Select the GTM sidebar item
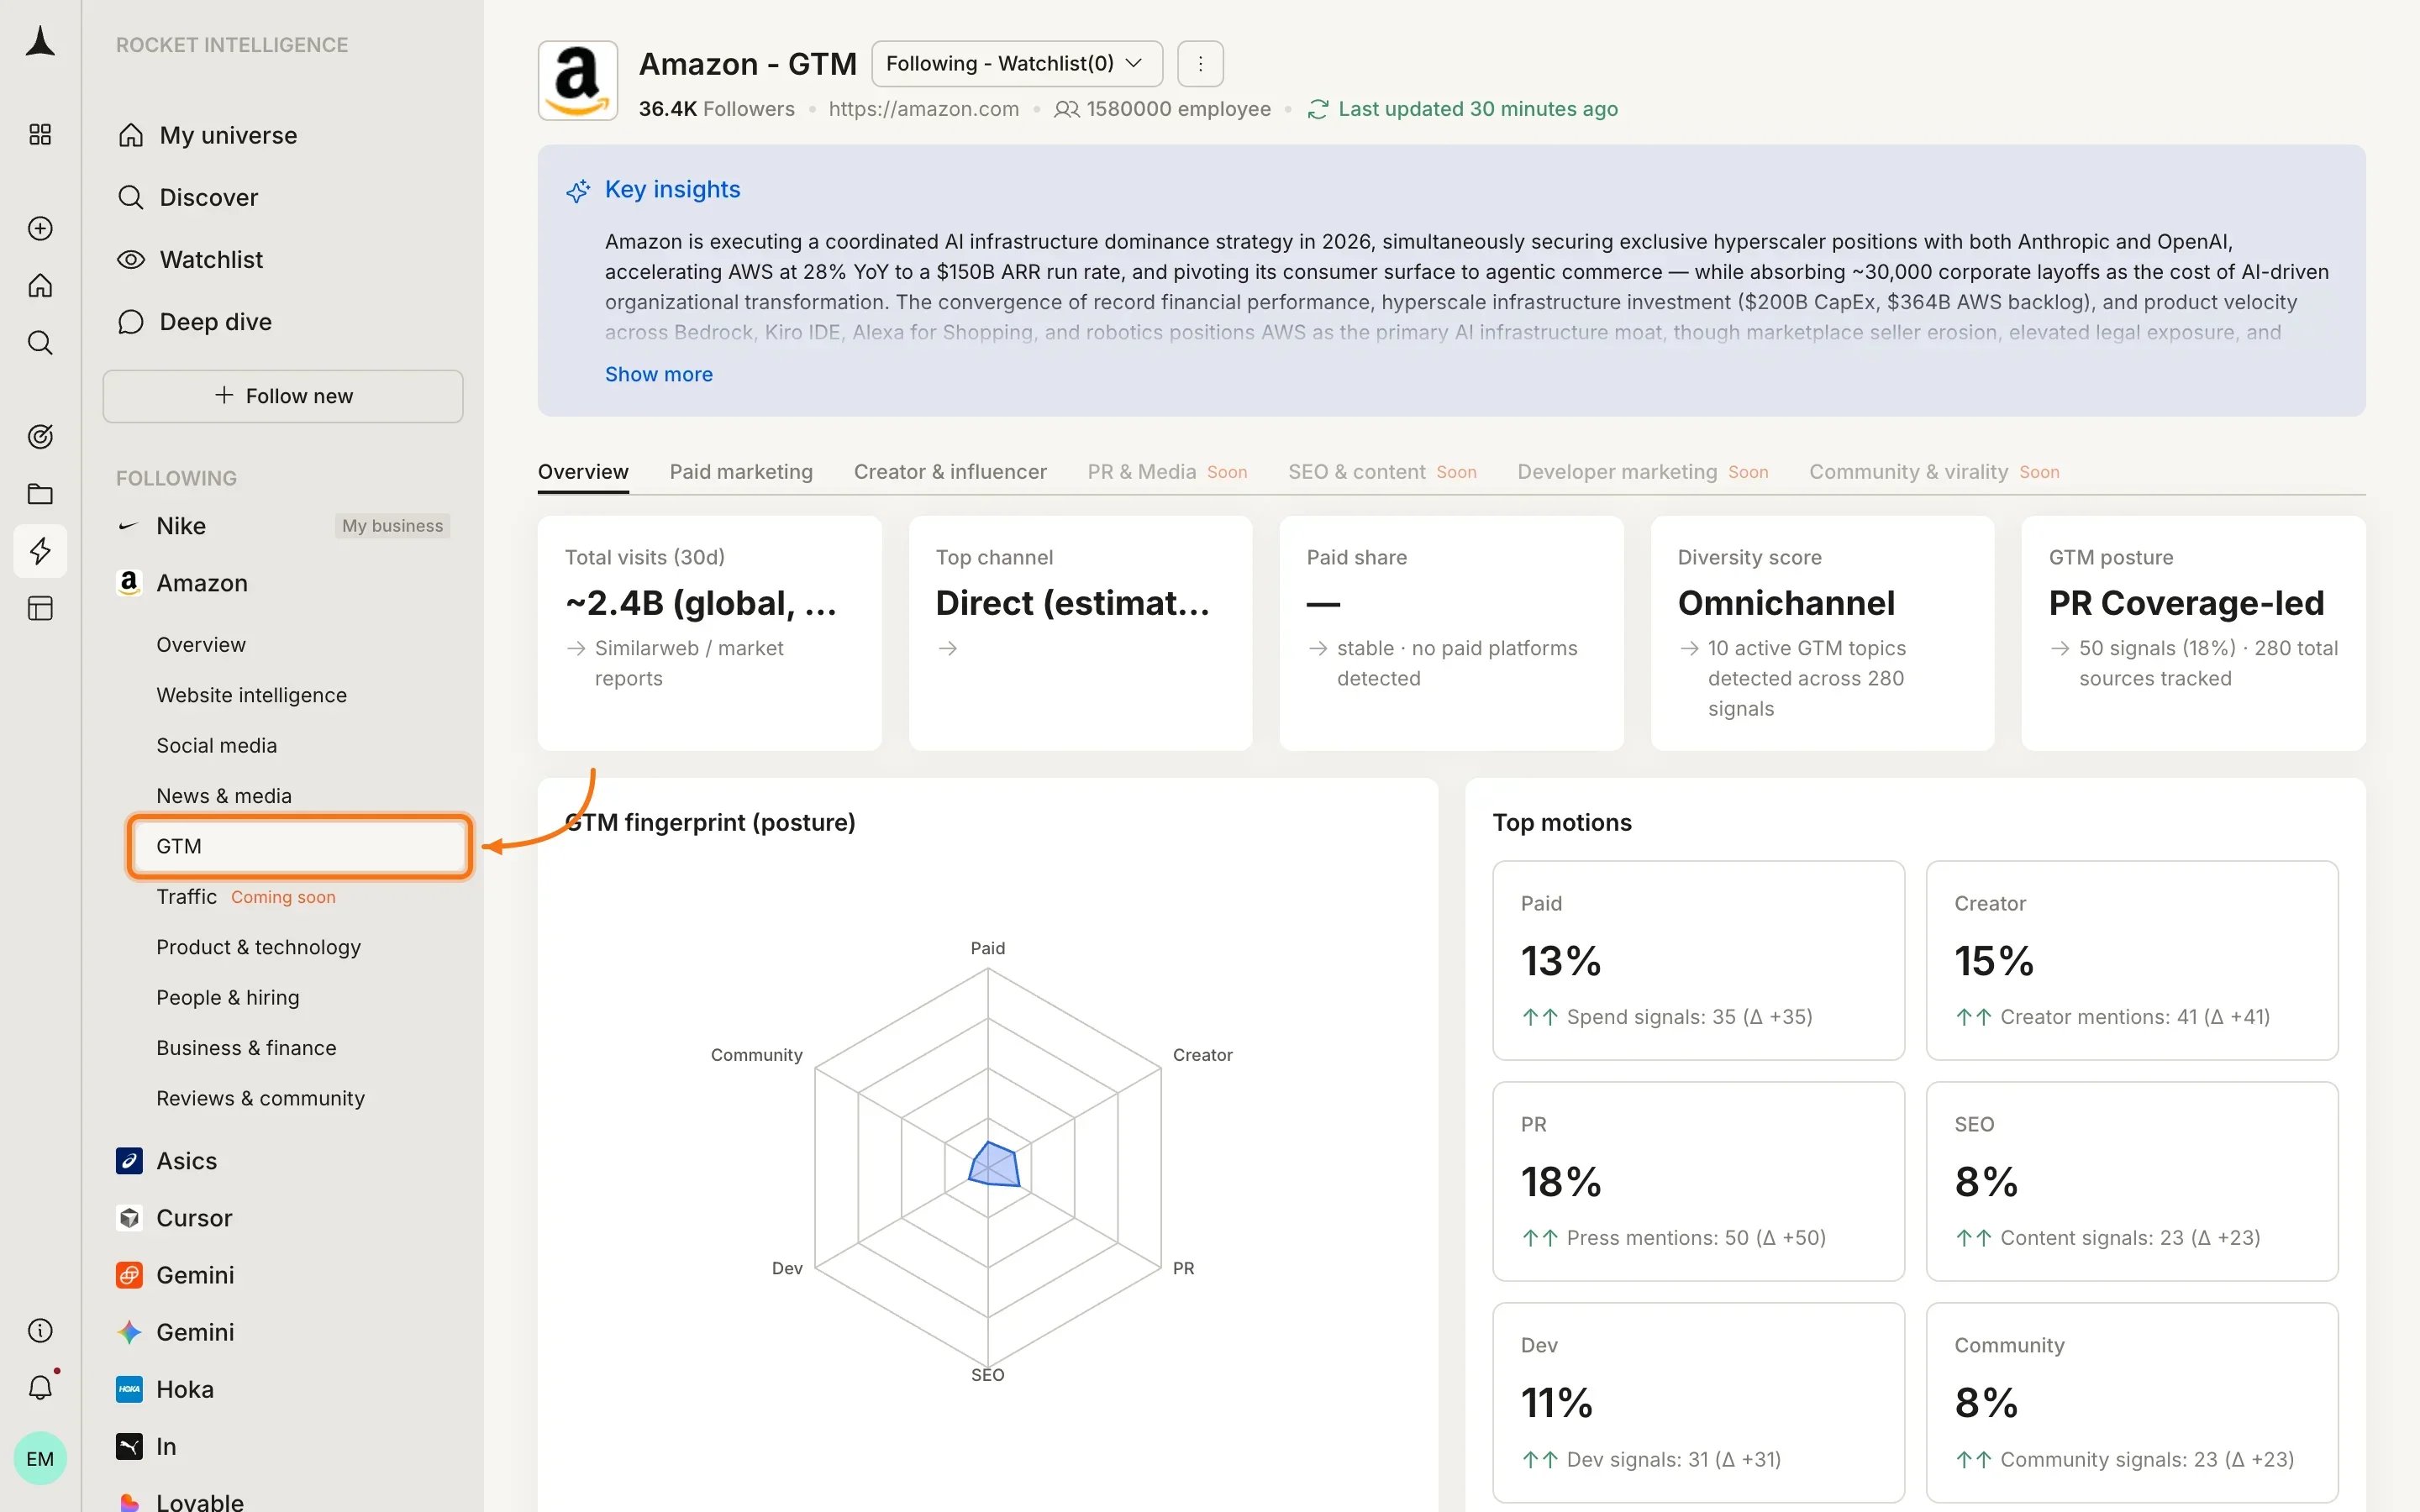 pos(299,846)
